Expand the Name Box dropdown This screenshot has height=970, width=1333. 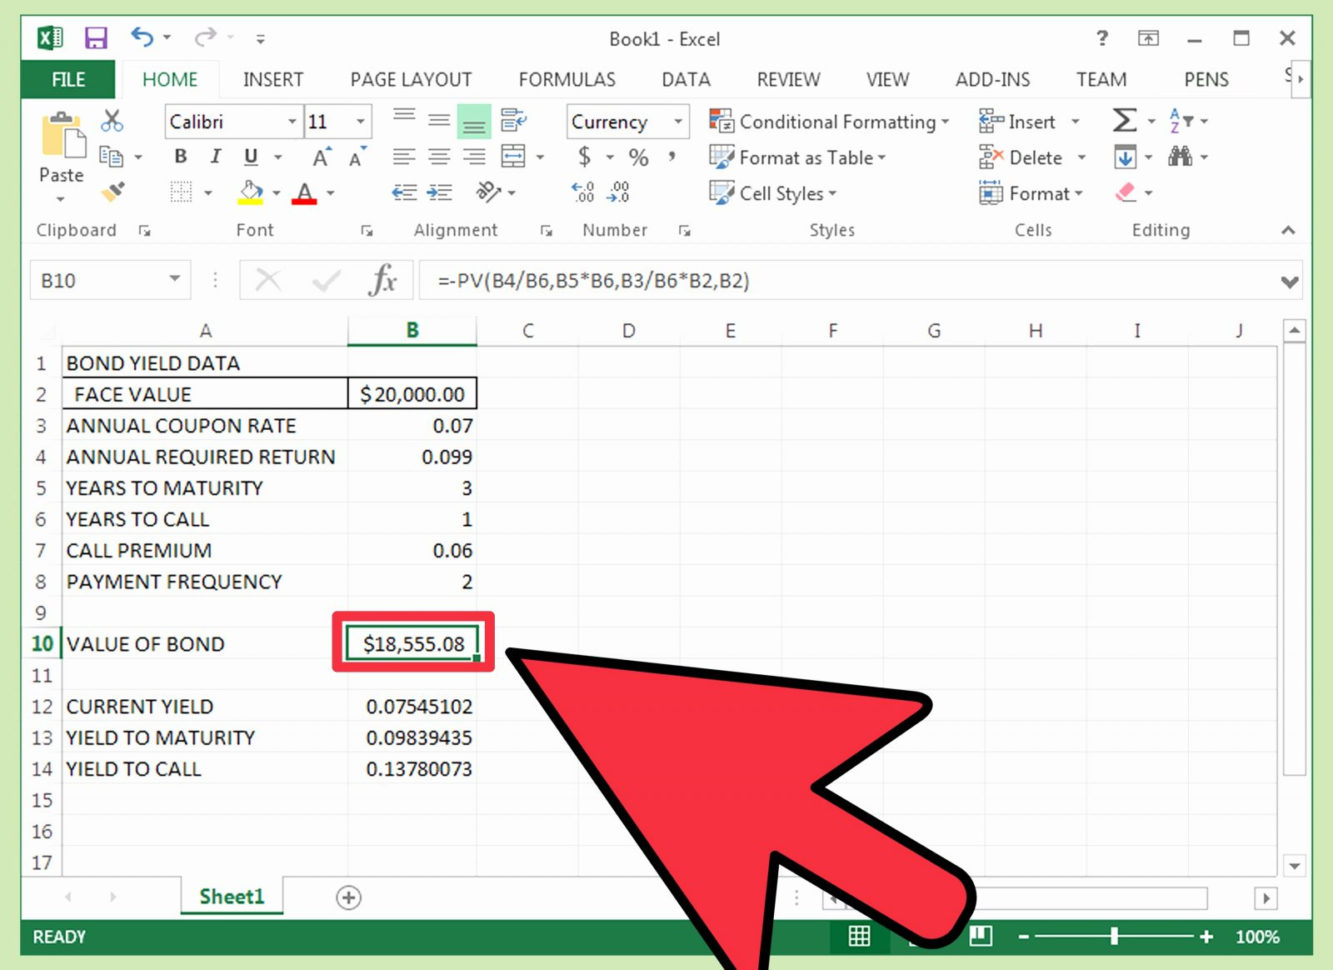(x=175, y=280)
